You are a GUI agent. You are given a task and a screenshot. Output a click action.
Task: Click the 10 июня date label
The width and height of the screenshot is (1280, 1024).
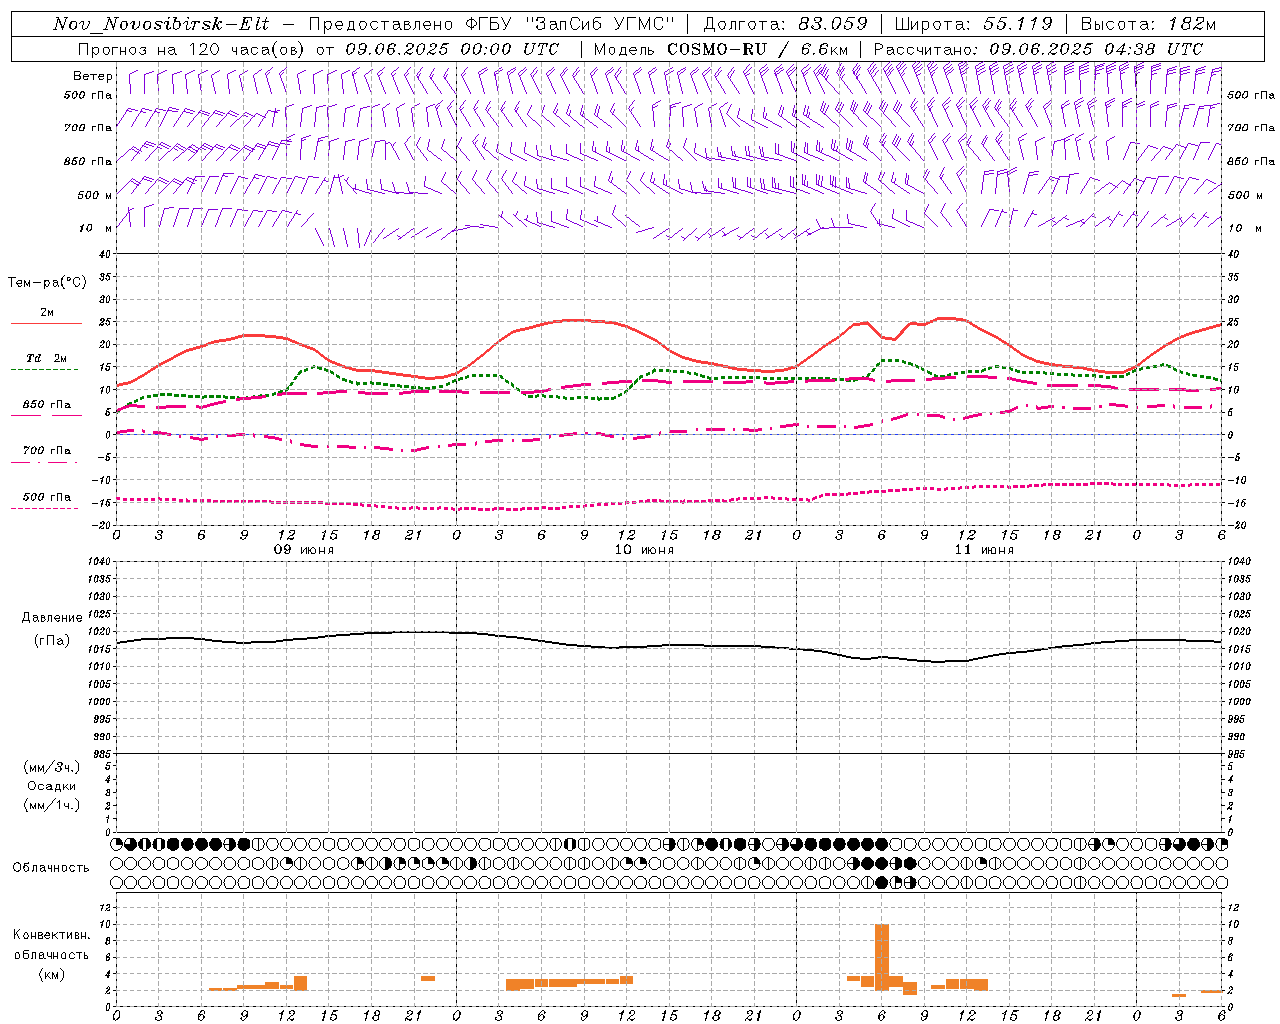point(644,550)
